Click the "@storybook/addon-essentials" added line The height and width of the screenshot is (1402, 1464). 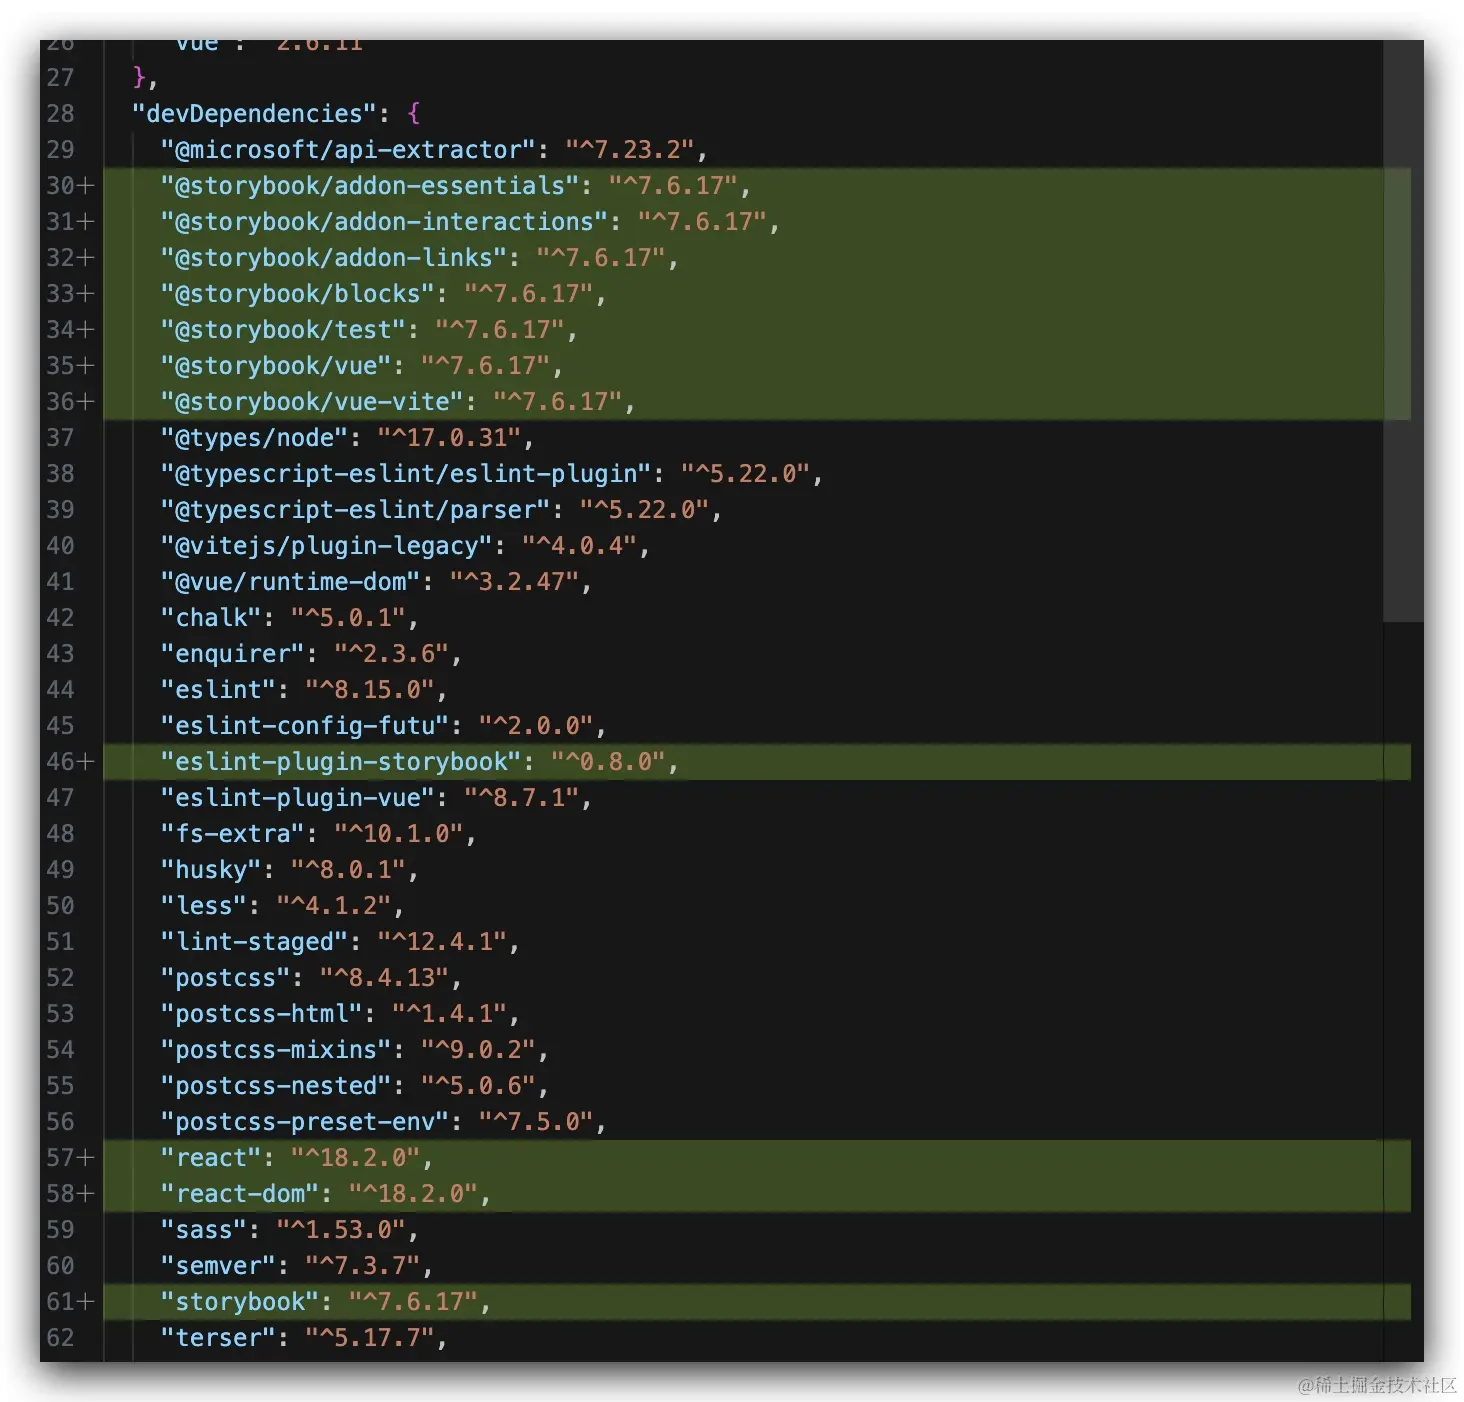pyautogui.click(x=757, y=186)
